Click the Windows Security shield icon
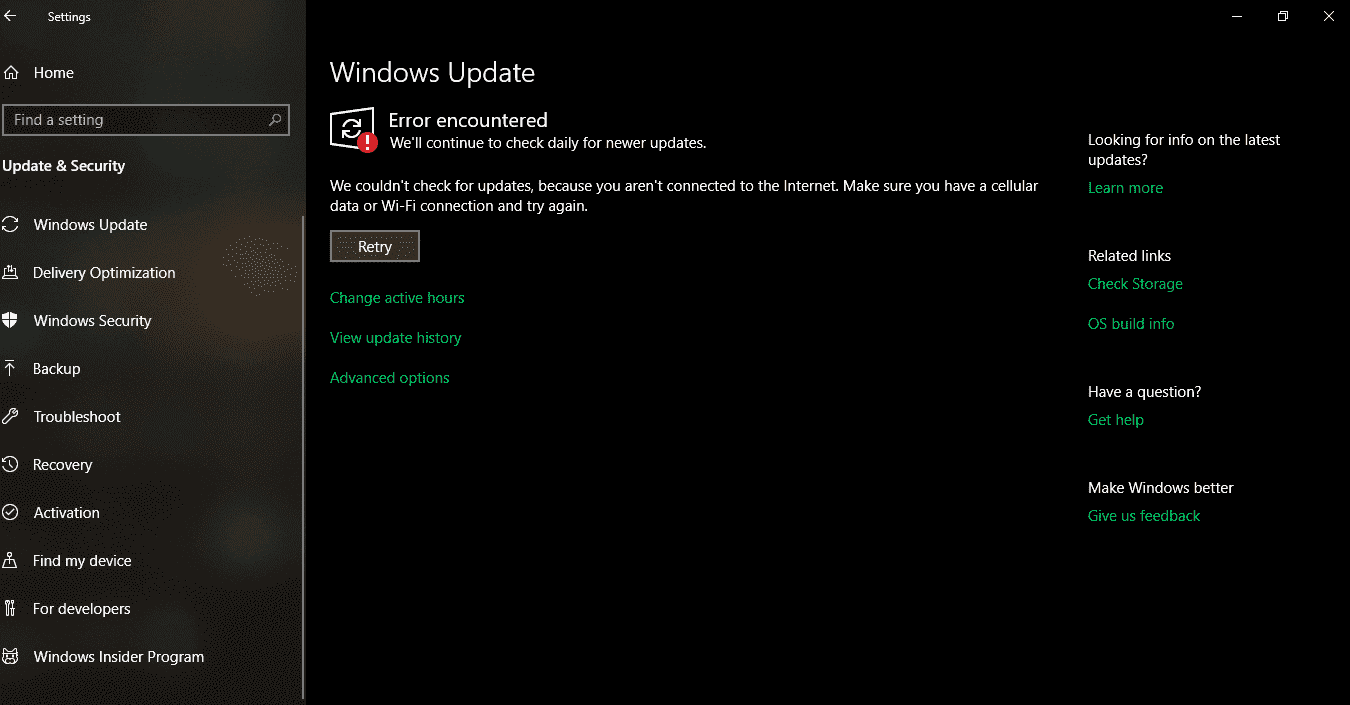 (x=11, y=321)
